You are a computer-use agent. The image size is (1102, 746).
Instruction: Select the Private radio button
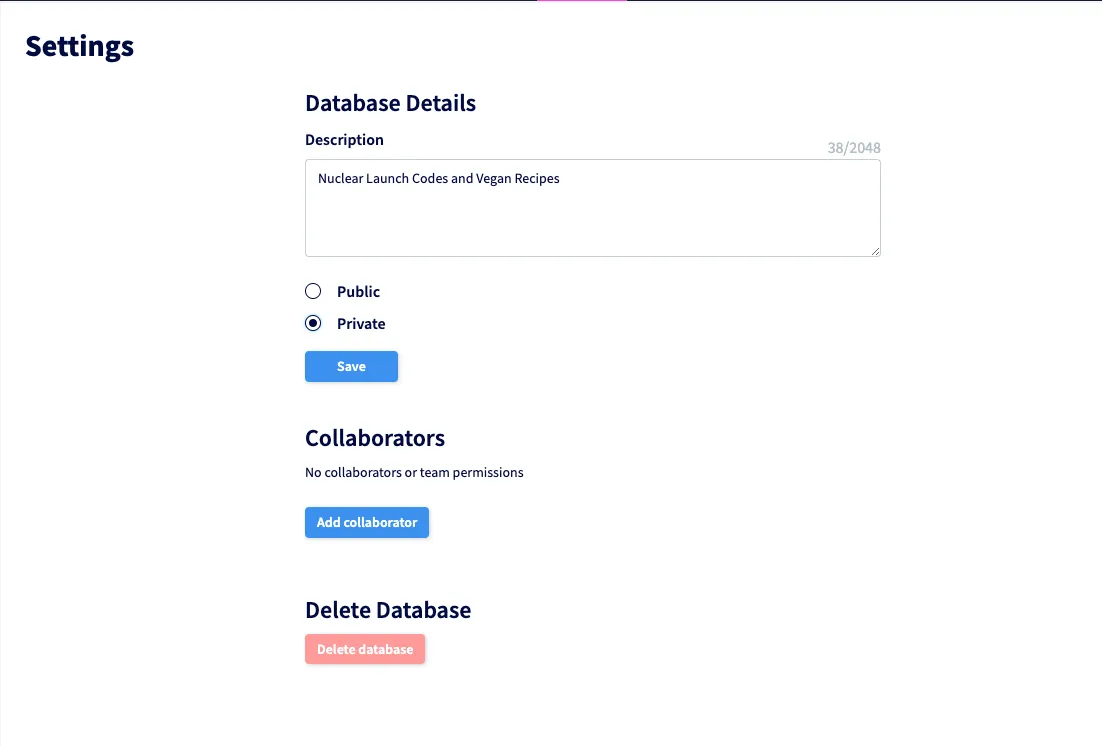click(313, 324)
